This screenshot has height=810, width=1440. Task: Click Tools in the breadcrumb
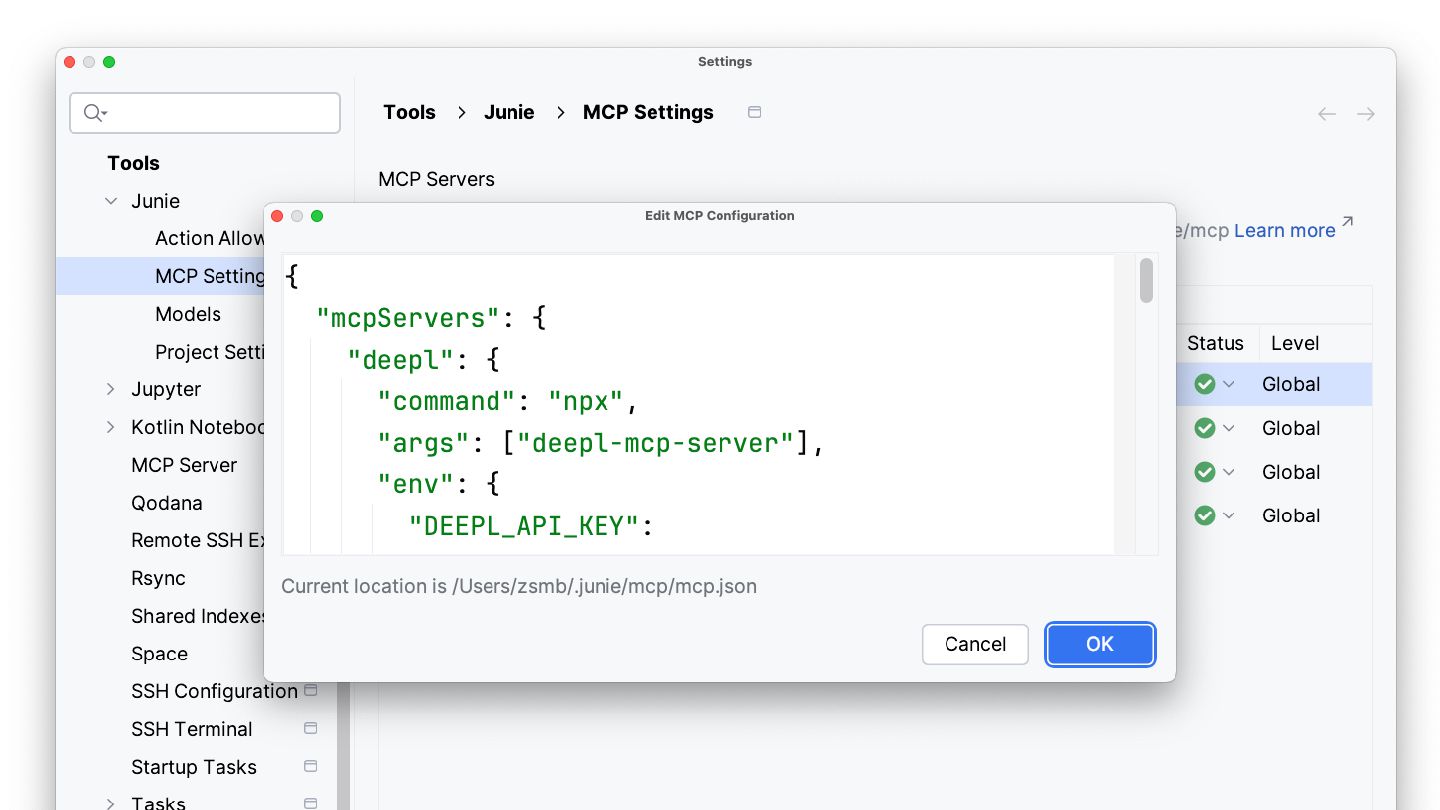coord(409,112)
